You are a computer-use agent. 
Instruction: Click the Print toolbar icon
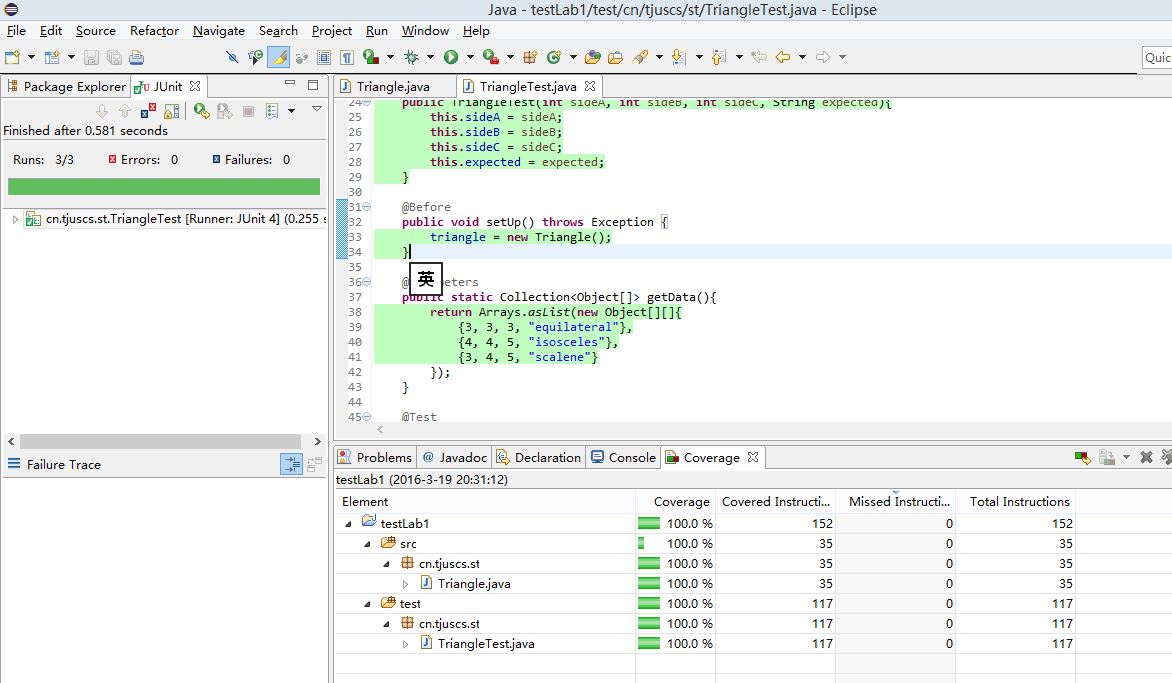tap(136, 58)
